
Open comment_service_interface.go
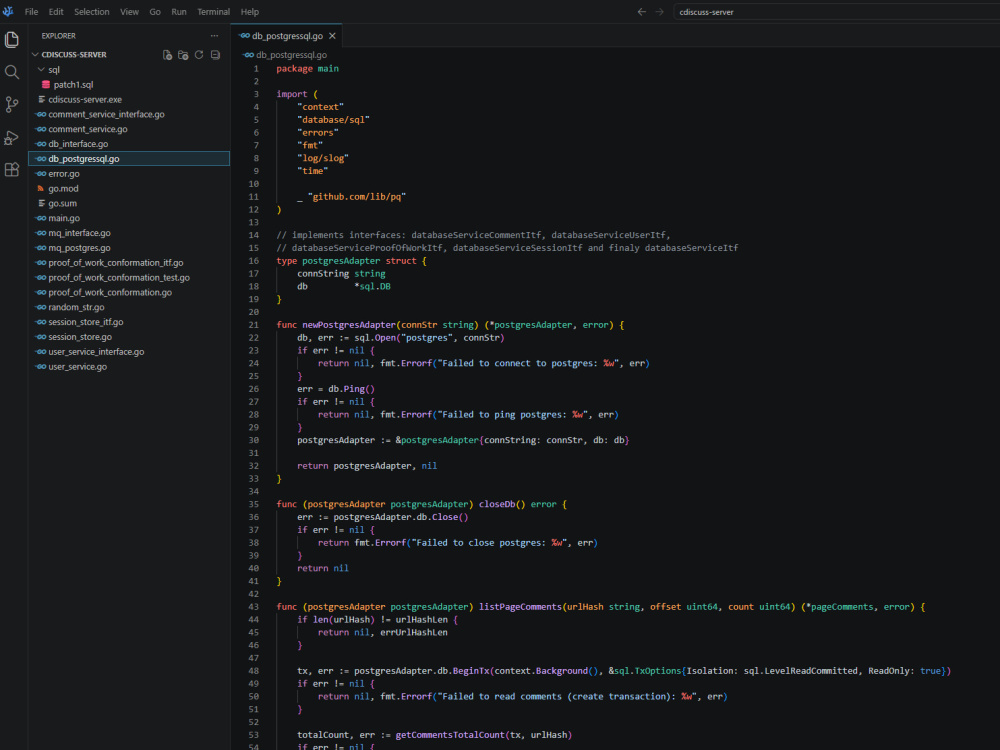107,114
